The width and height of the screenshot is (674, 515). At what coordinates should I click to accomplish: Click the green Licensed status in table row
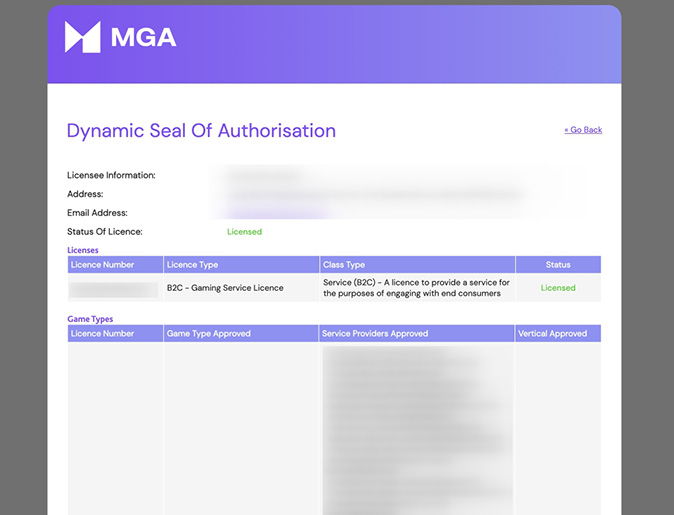tap(558, 288)
